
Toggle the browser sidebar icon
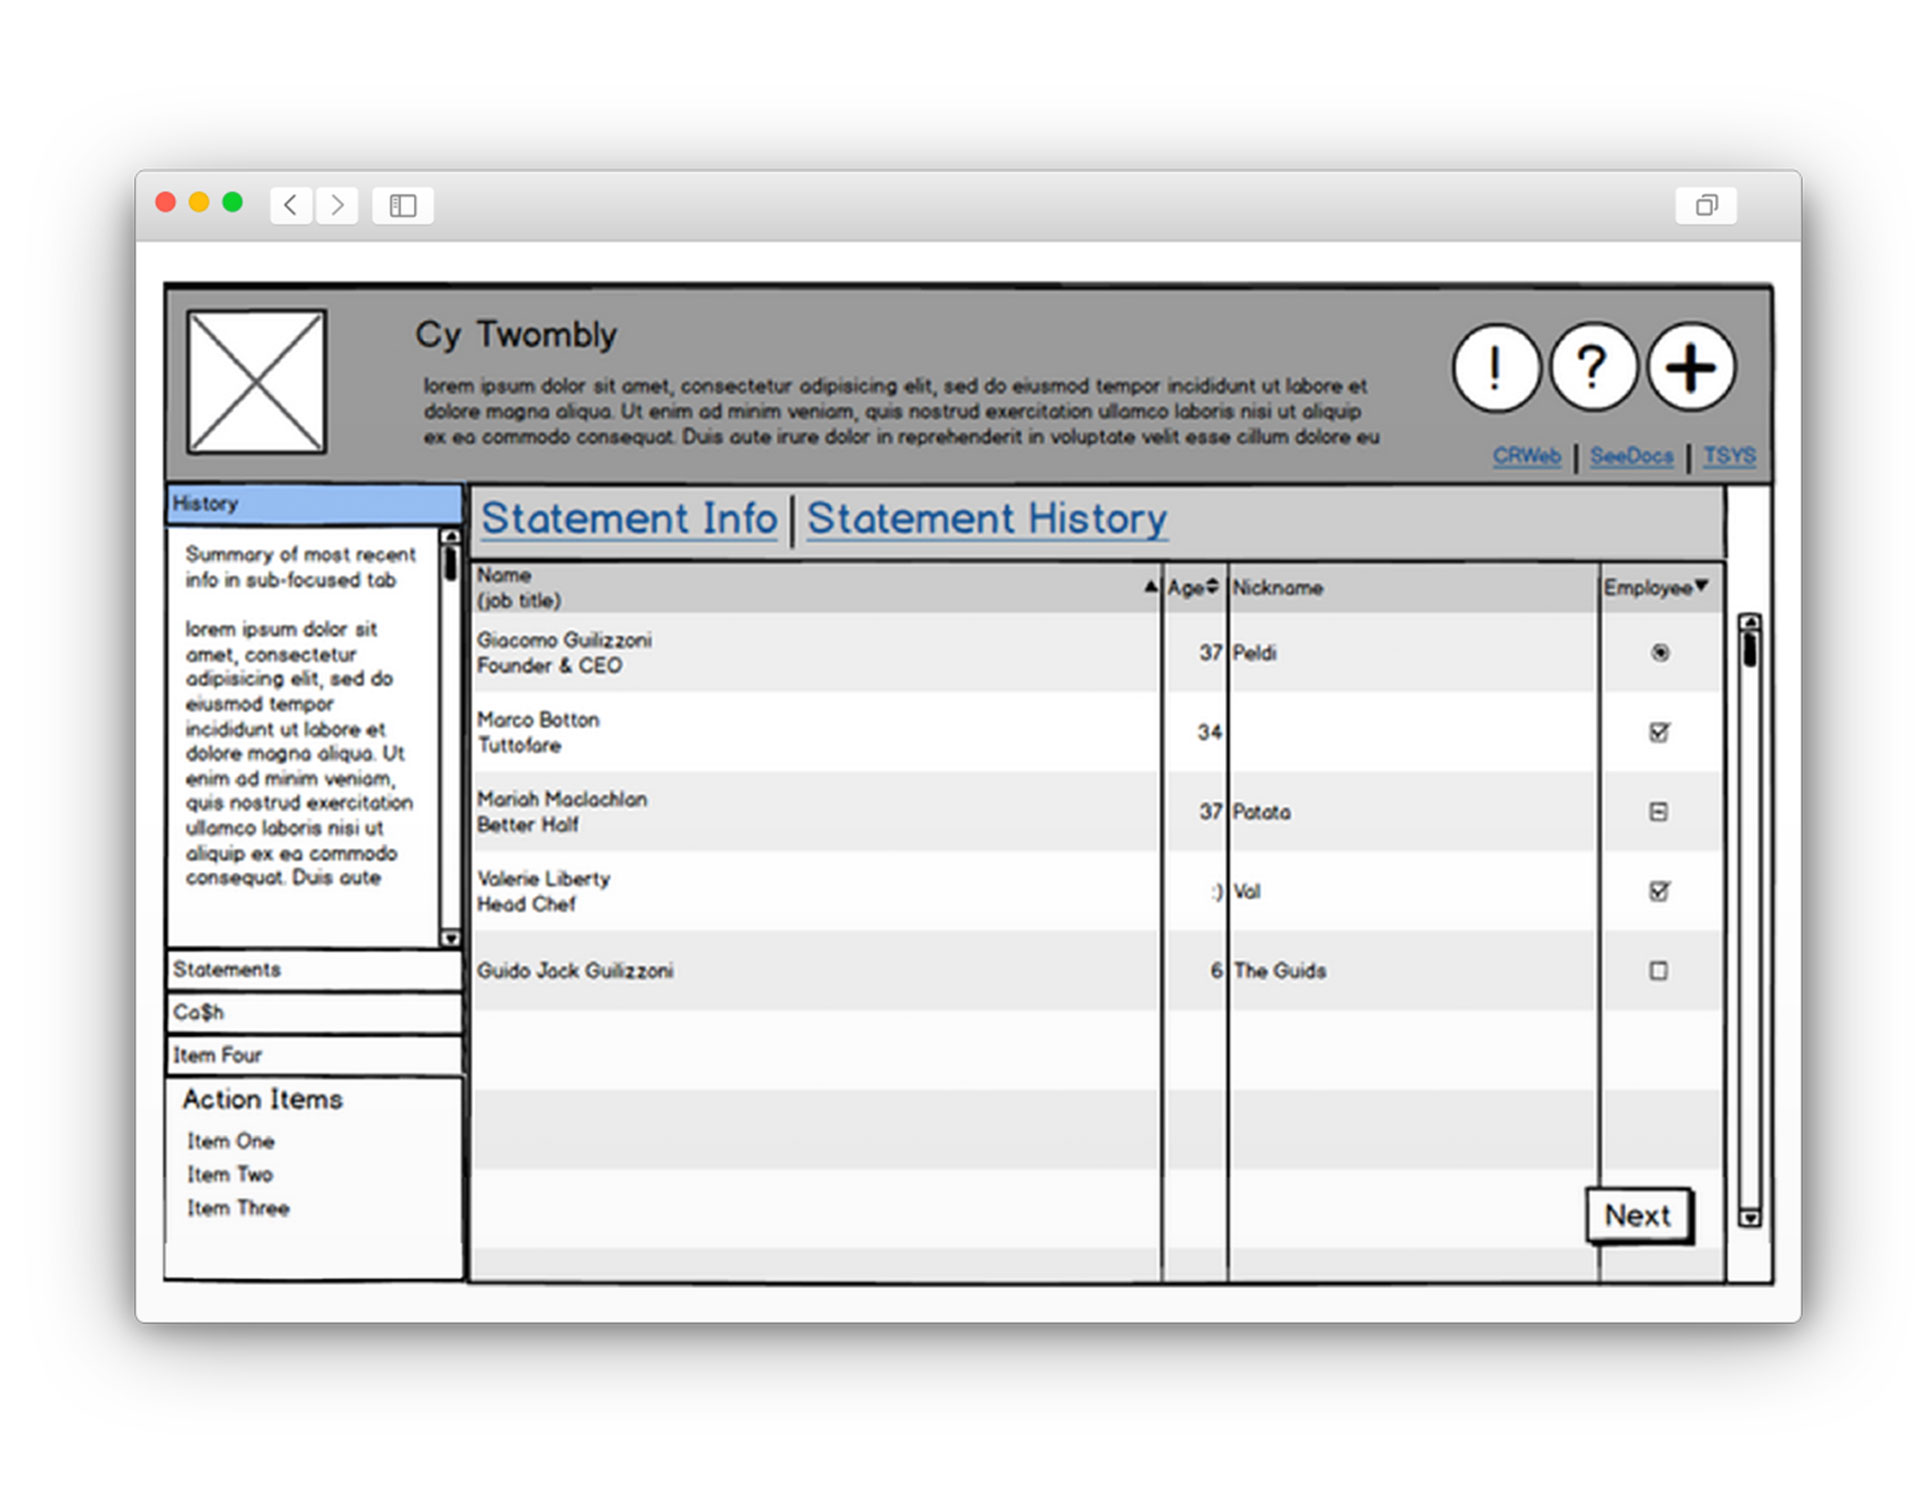(403, 205)
